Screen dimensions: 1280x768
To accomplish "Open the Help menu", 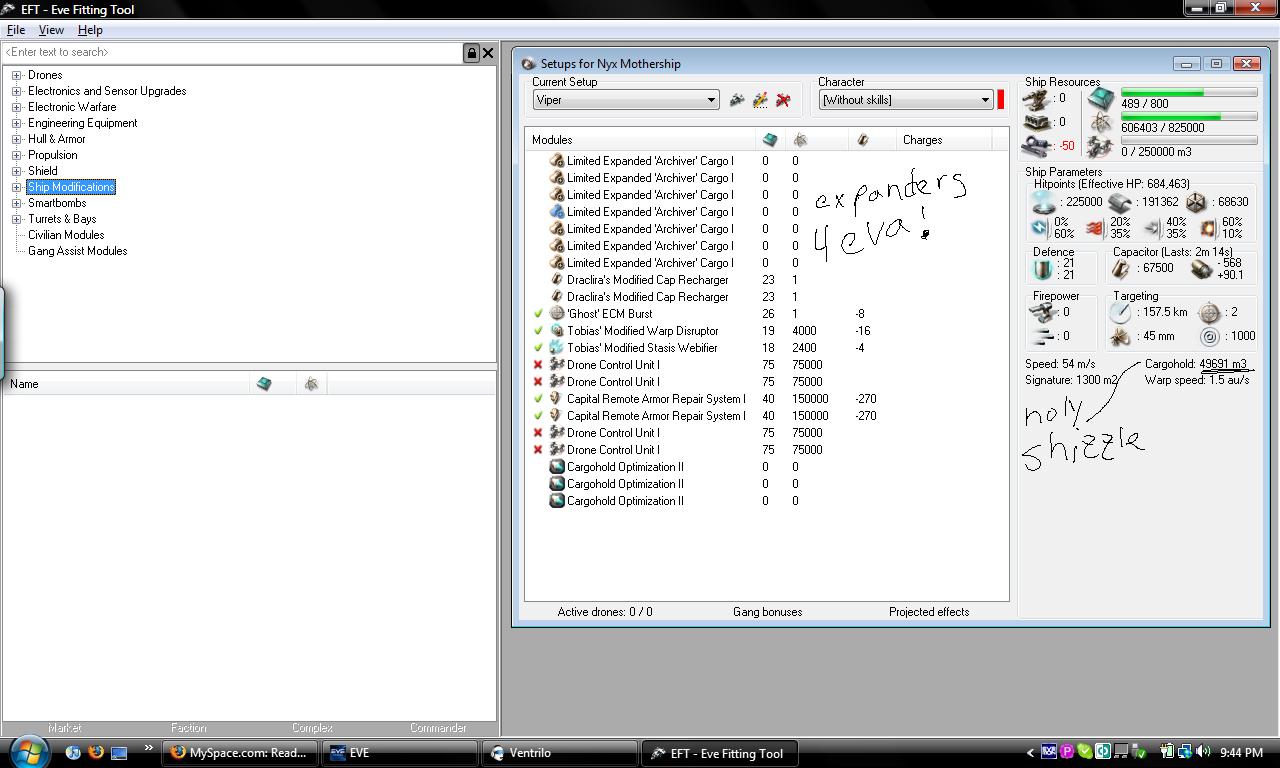I will click(x=90, y=30).
